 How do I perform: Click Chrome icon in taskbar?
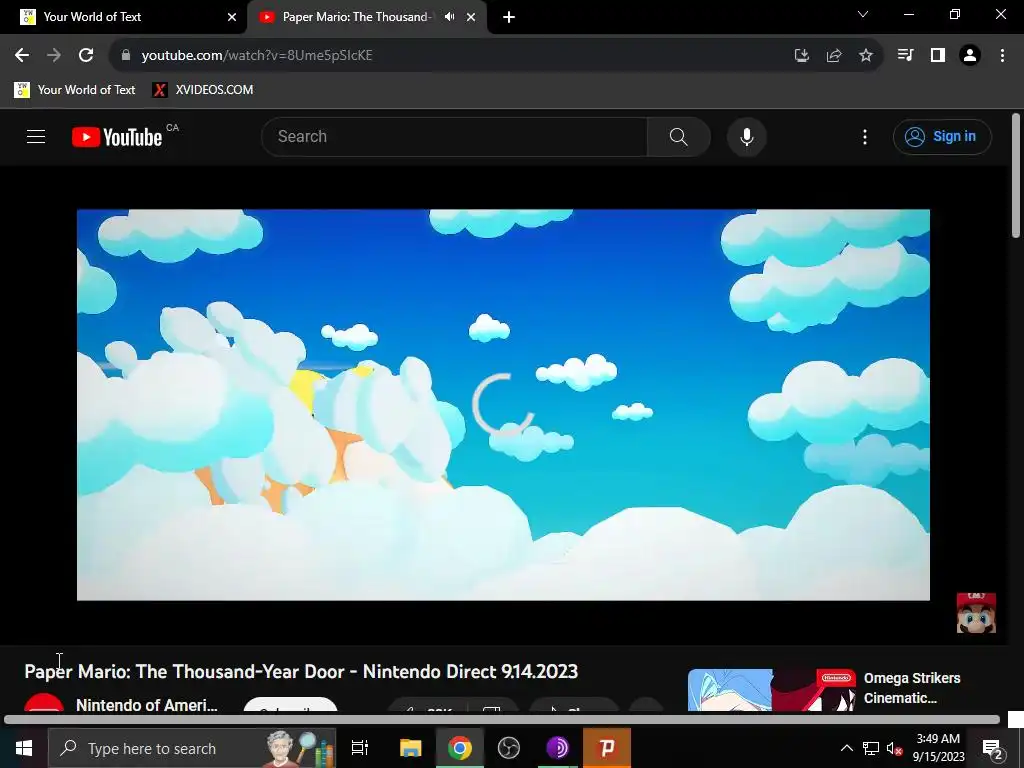pos(460,748)
